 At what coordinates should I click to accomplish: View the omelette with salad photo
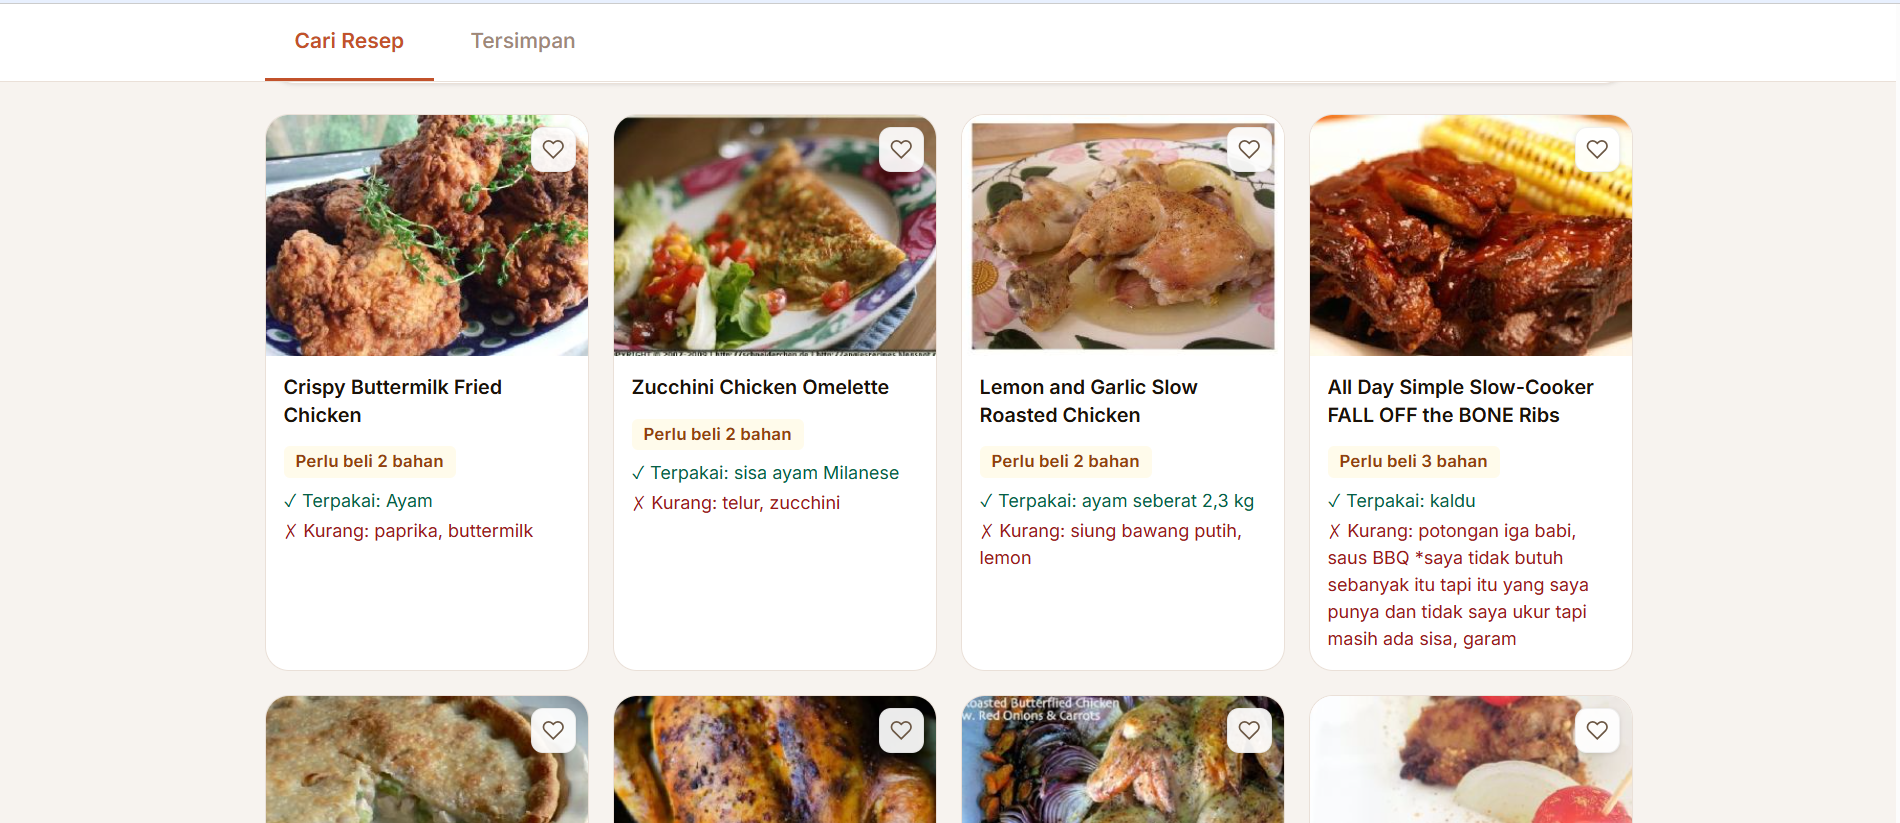coord(775,235)
